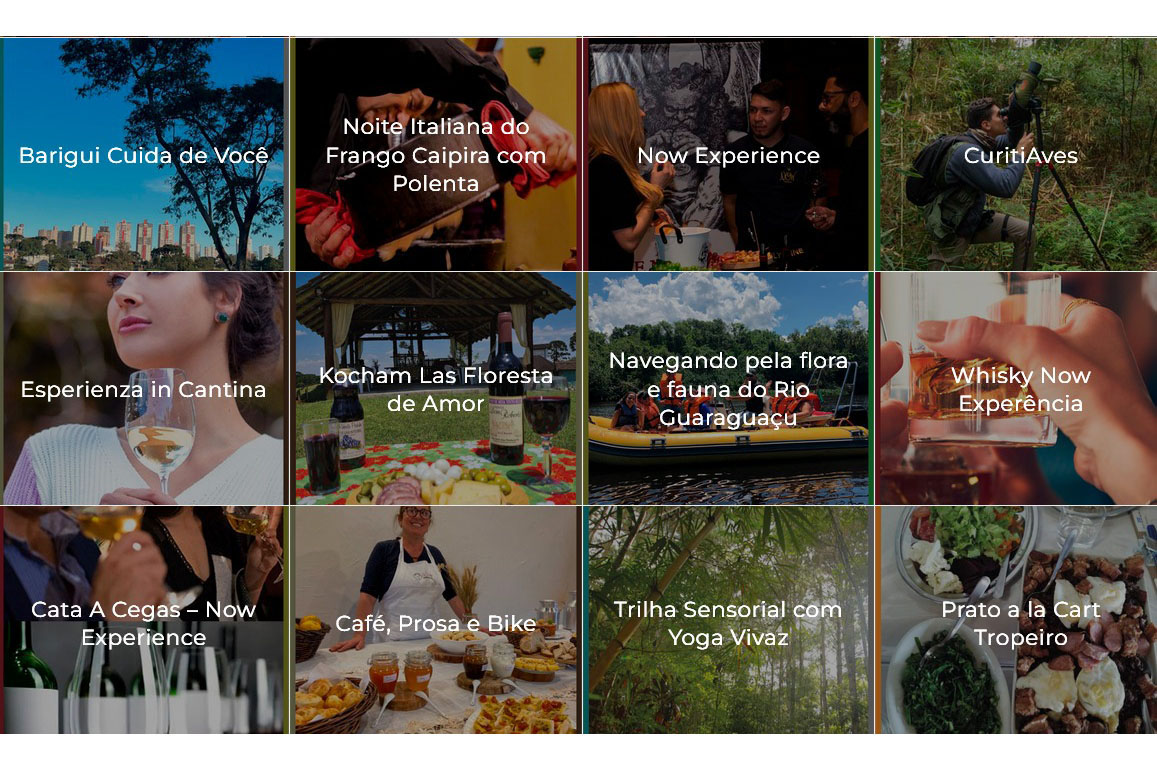Open Noite Italiana do Frango Caipira tile
Screen dimensions: 1157x771
[436, 154]
